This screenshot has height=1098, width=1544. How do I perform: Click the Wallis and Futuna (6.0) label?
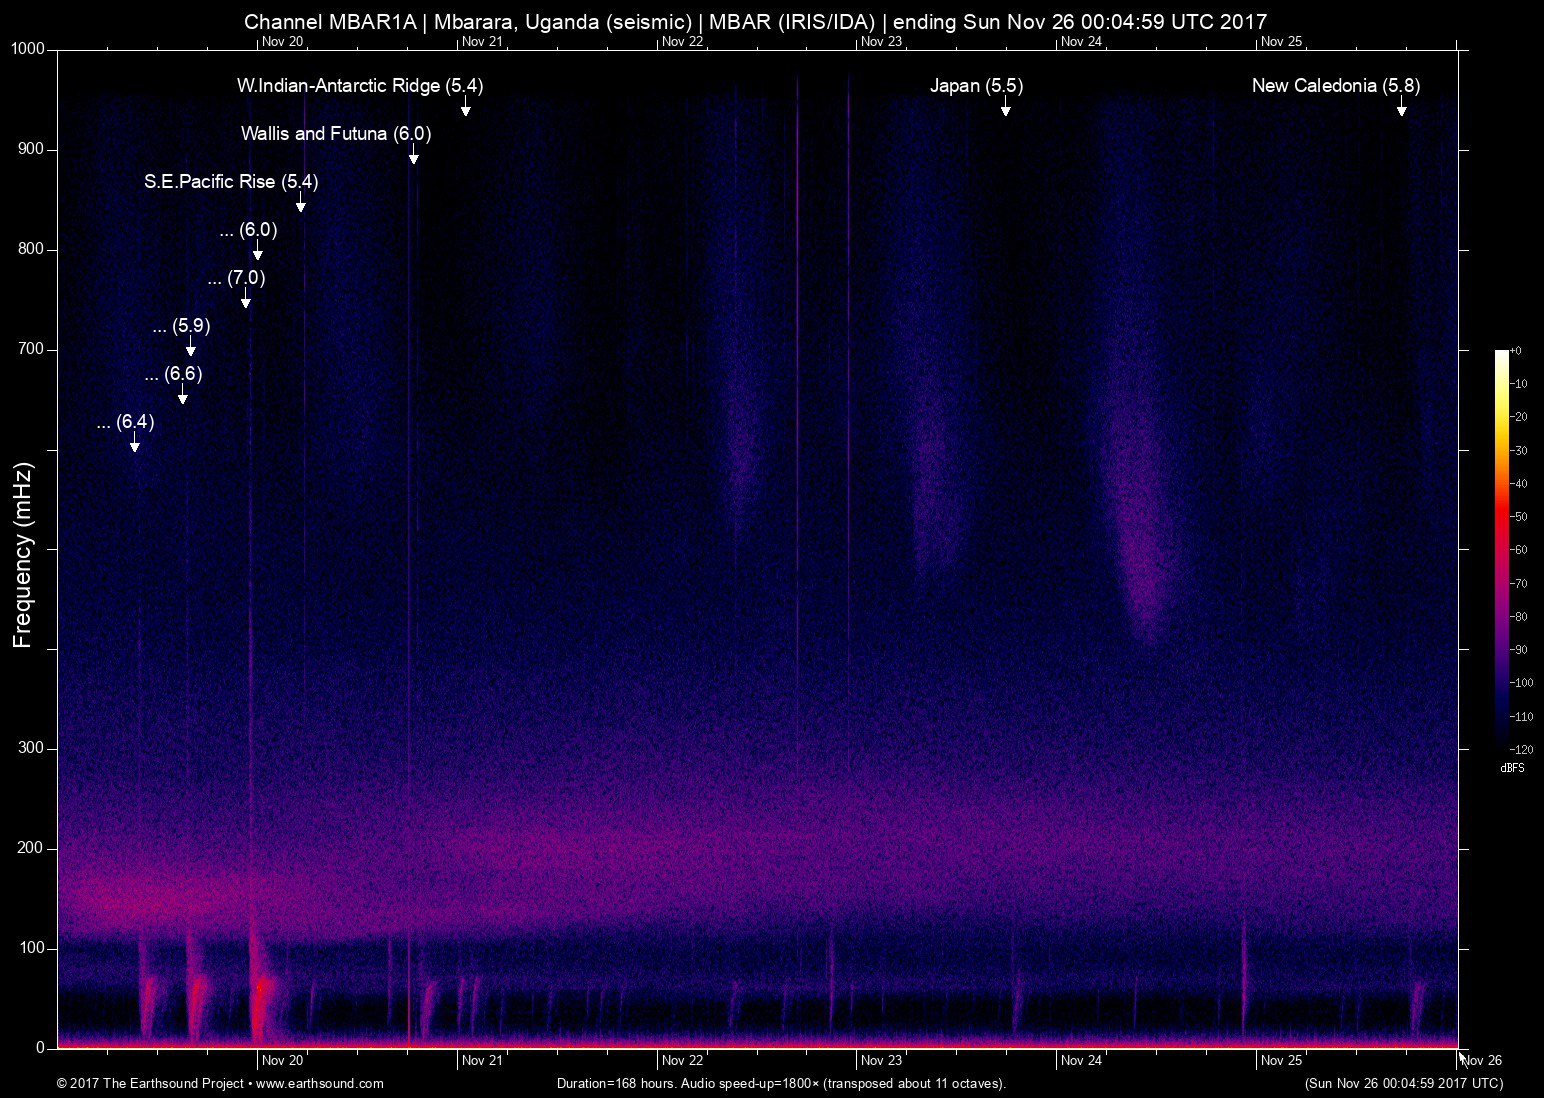click(x=335, y=133)
